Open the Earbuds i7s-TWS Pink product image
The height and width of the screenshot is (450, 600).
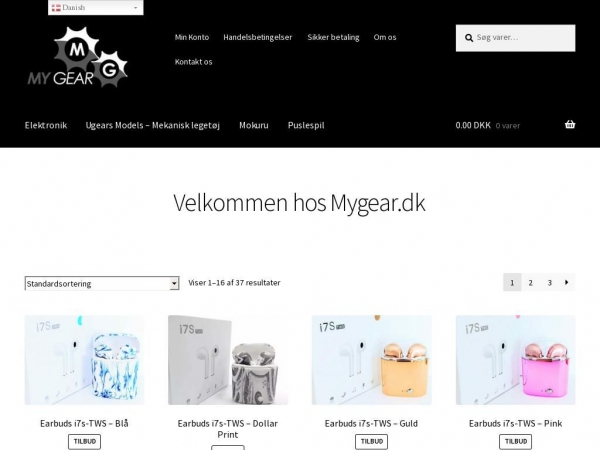[x=515, y=360]
